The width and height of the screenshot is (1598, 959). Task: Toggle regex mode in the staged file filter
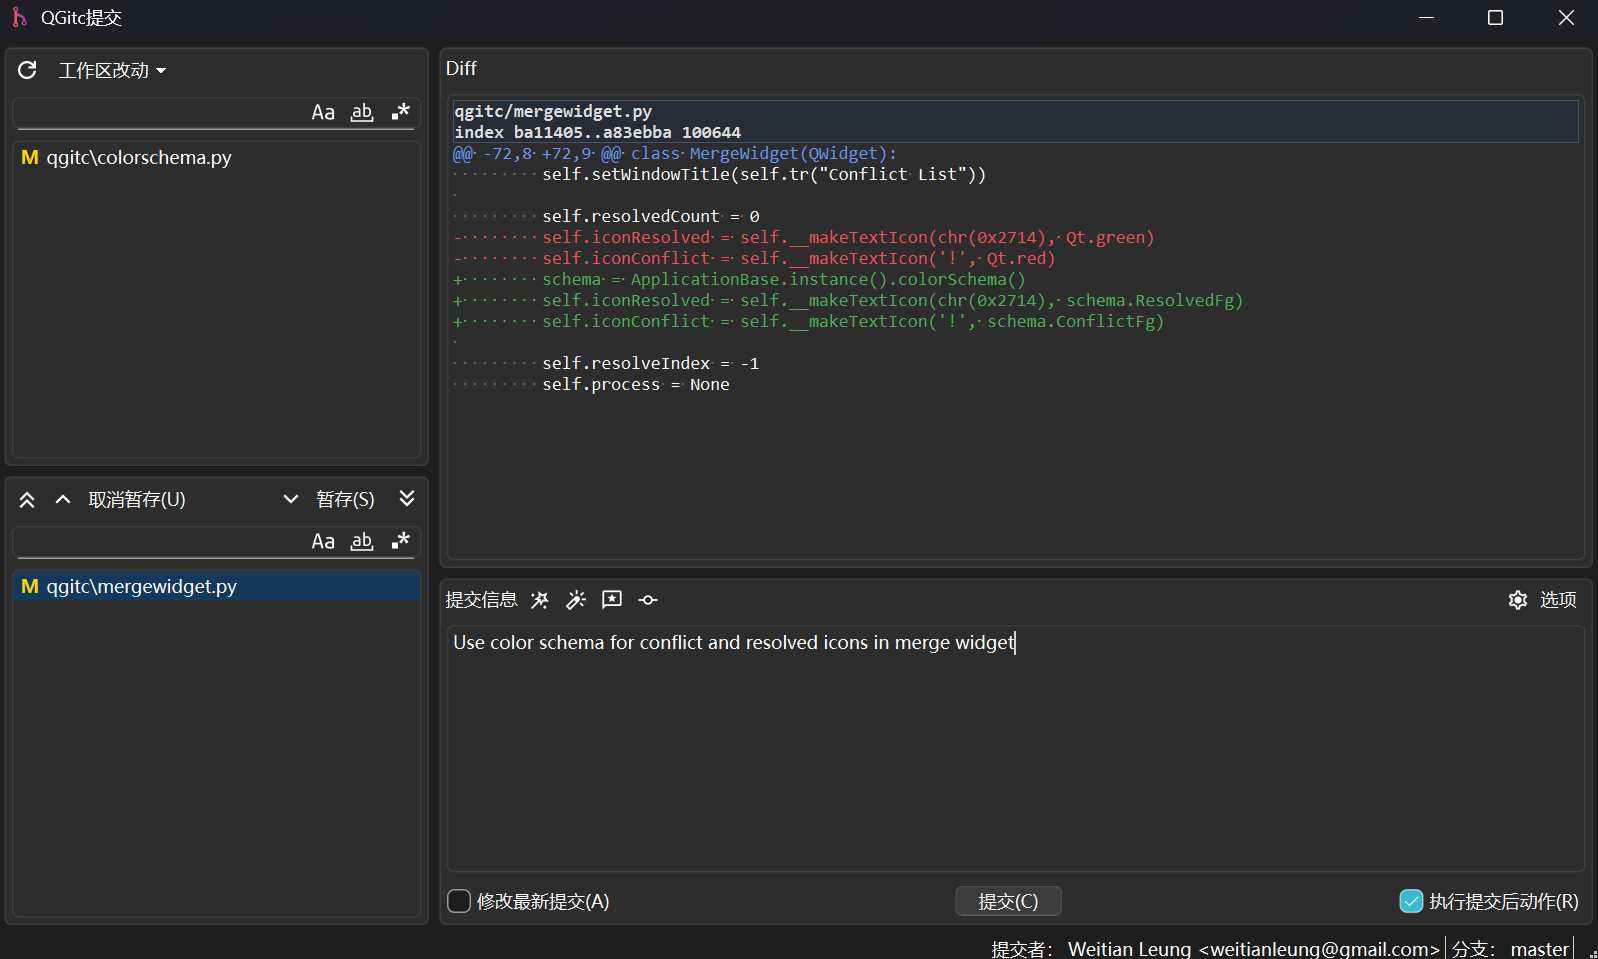tap(401, 541)
